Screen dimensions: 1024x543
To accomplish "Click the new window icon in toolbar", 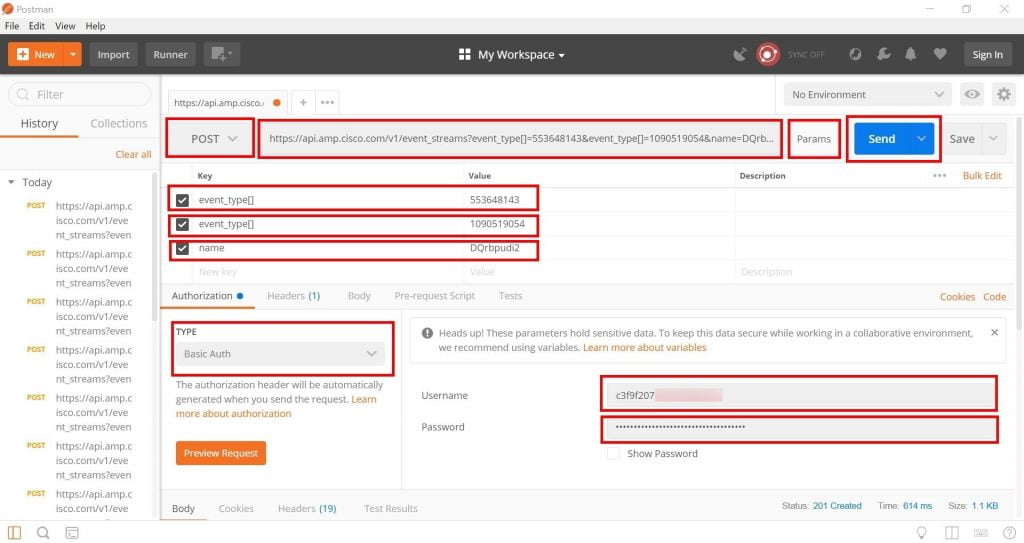I will click(222, 54).
